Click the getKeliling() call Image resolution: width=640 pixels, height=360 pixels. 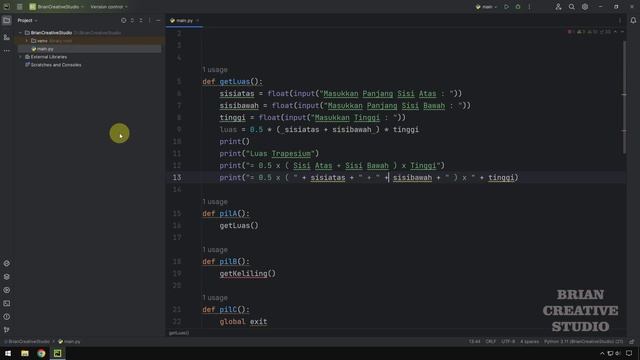click(247, 273)
